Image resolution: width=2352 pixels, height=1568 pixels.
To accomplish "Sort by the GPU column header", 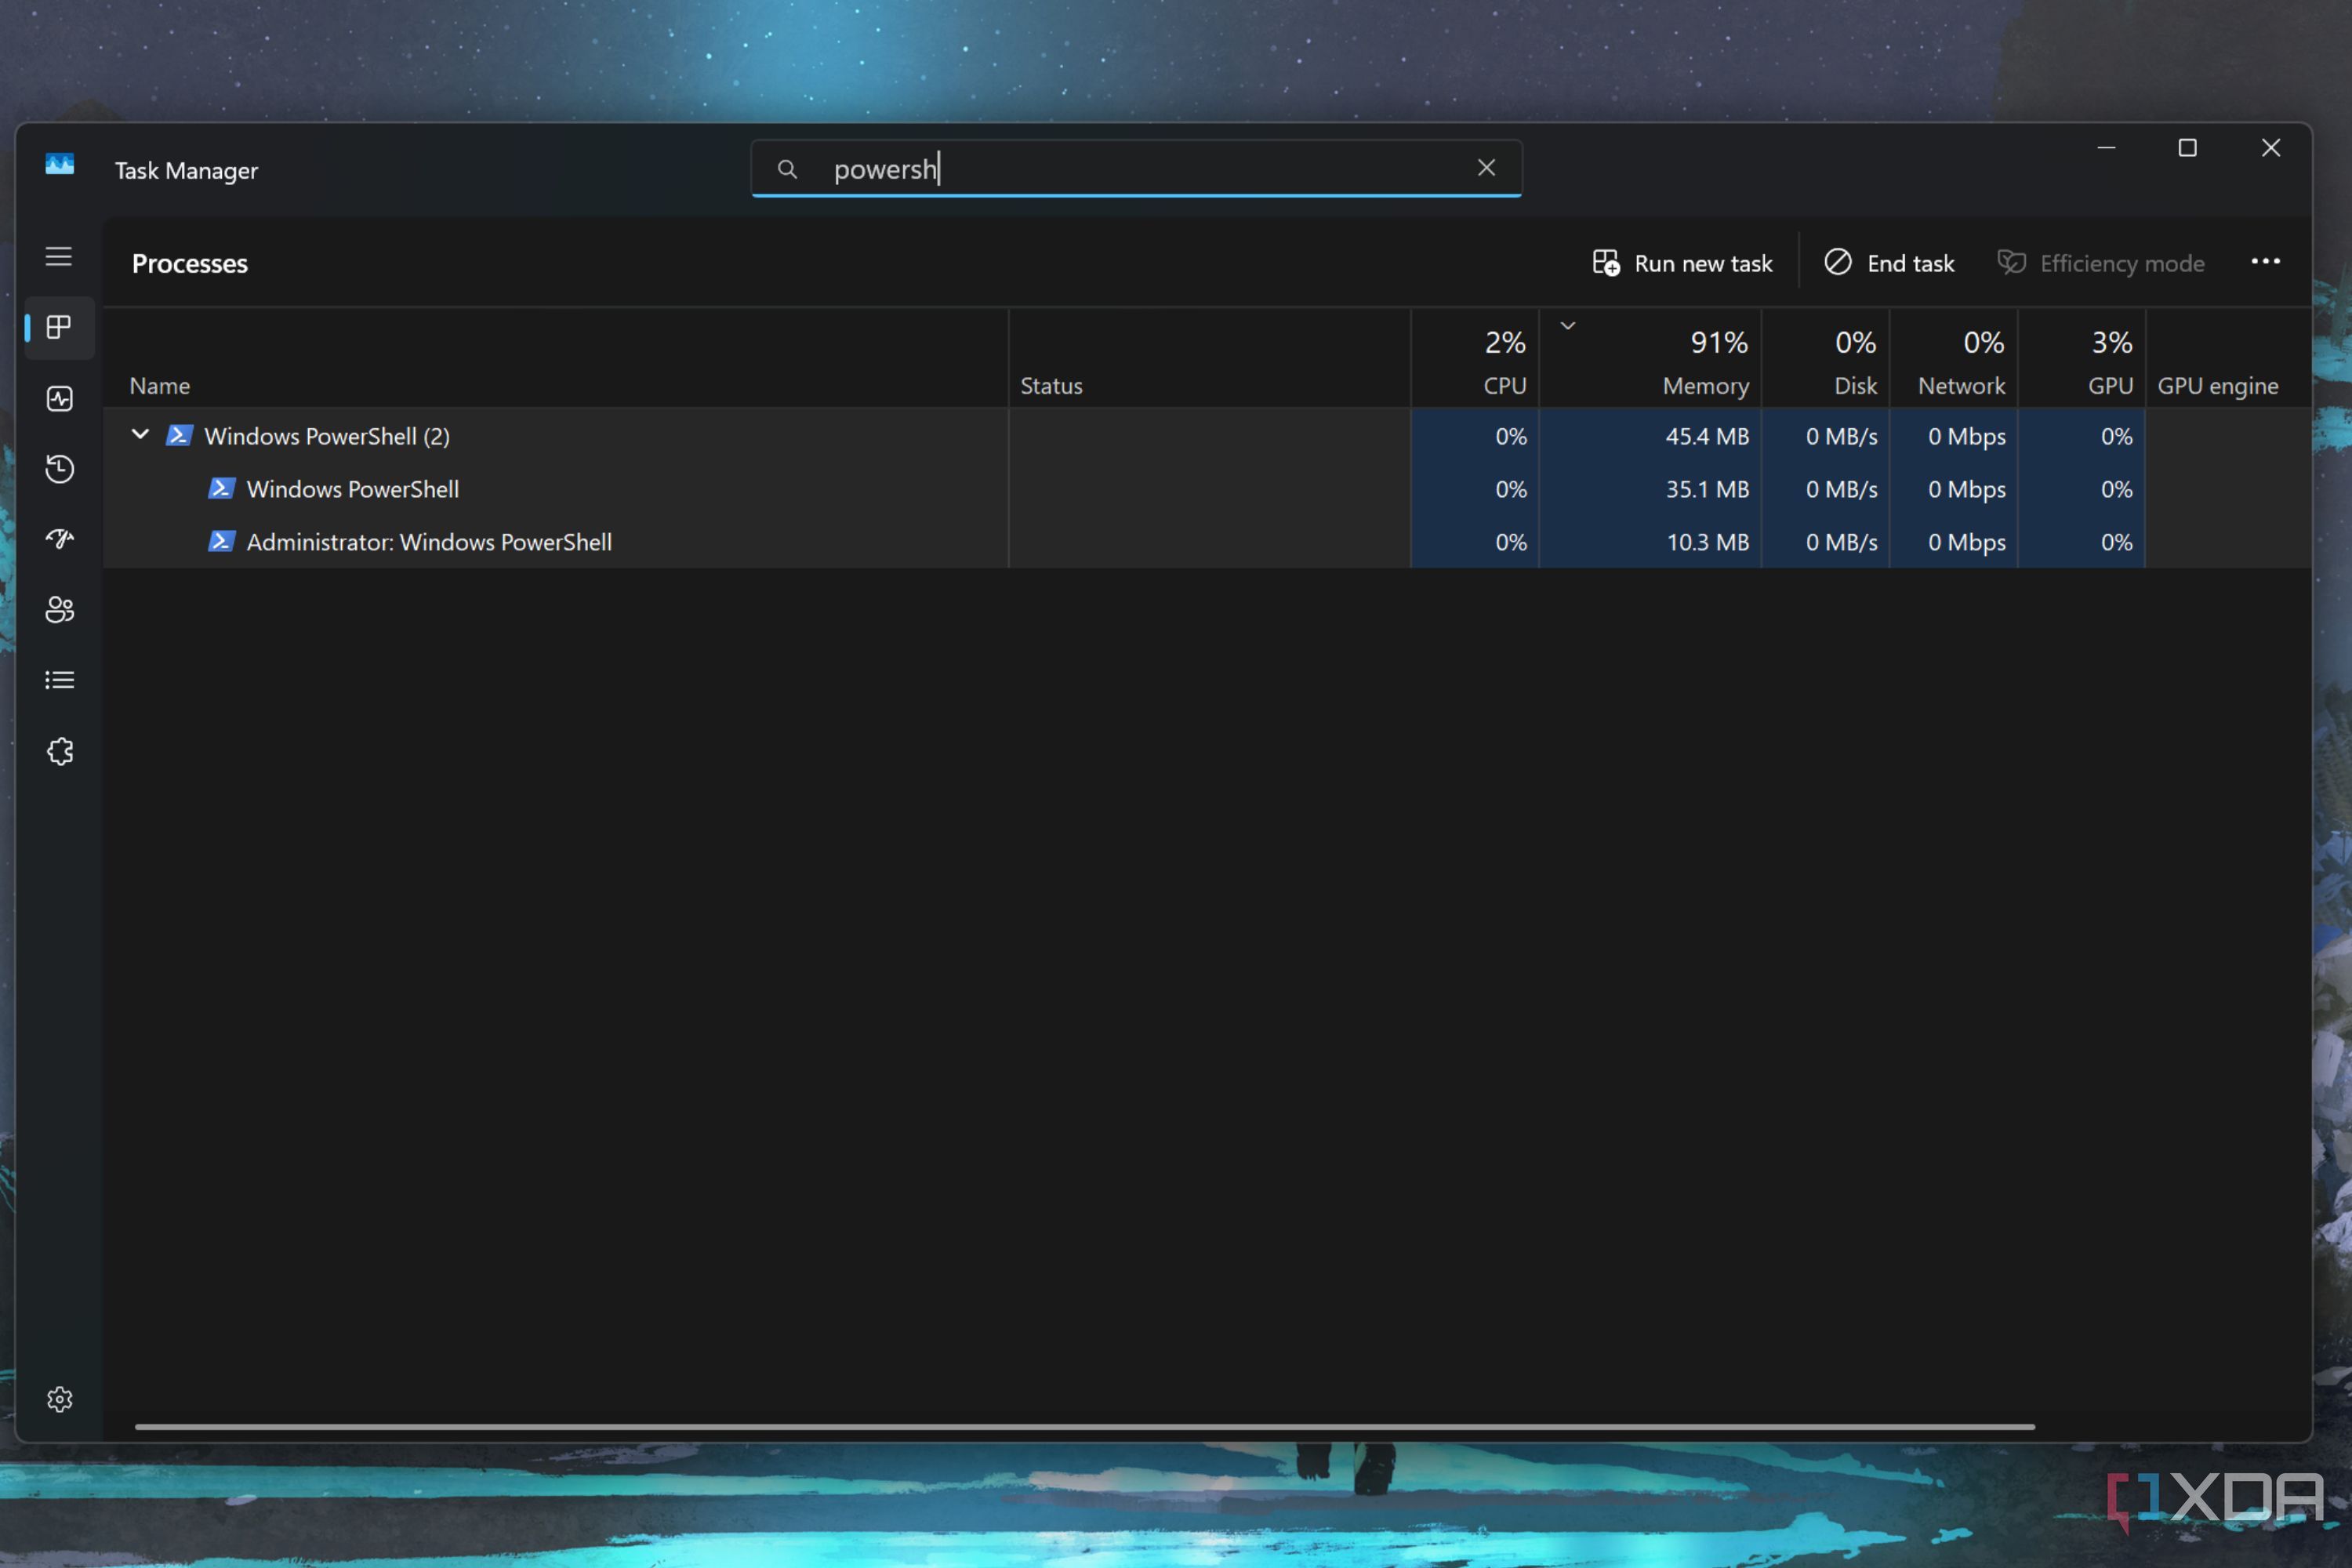I will click(x=2082, y=359).
